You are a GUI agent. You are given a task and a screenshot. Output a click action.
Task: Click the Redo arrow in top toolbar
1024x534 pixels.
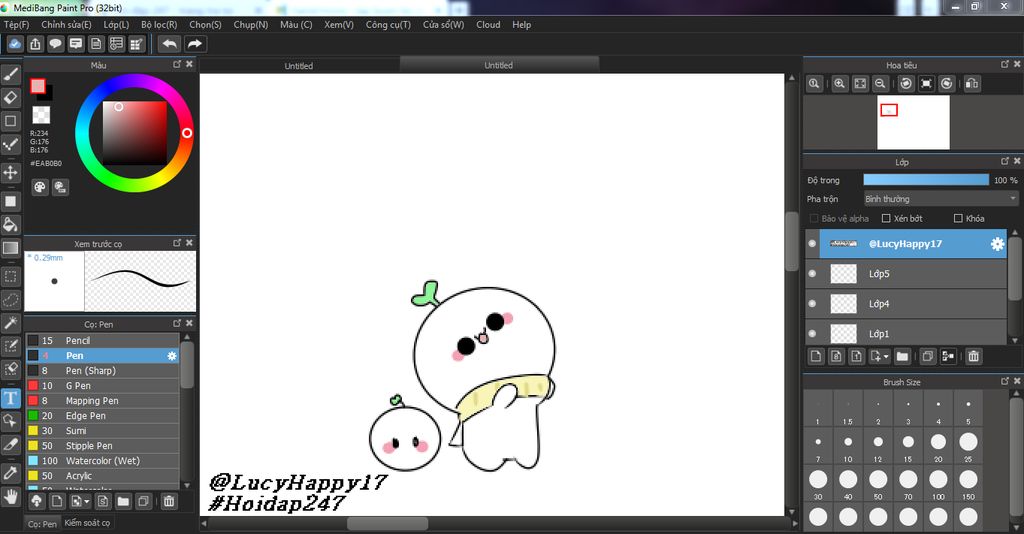pos(195,44)
